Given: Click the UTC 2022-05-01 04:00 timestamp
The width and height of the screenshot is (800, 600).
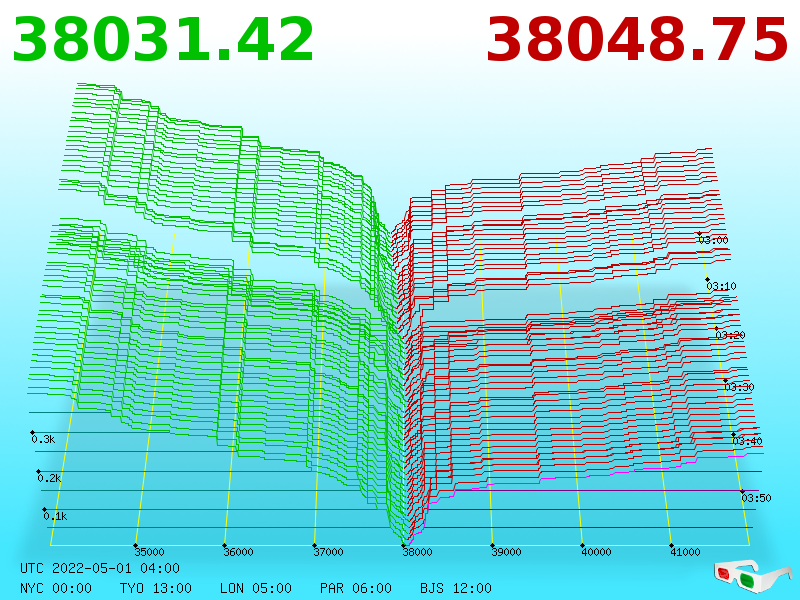Looking at the screenshot, I should tap(100, 568).
